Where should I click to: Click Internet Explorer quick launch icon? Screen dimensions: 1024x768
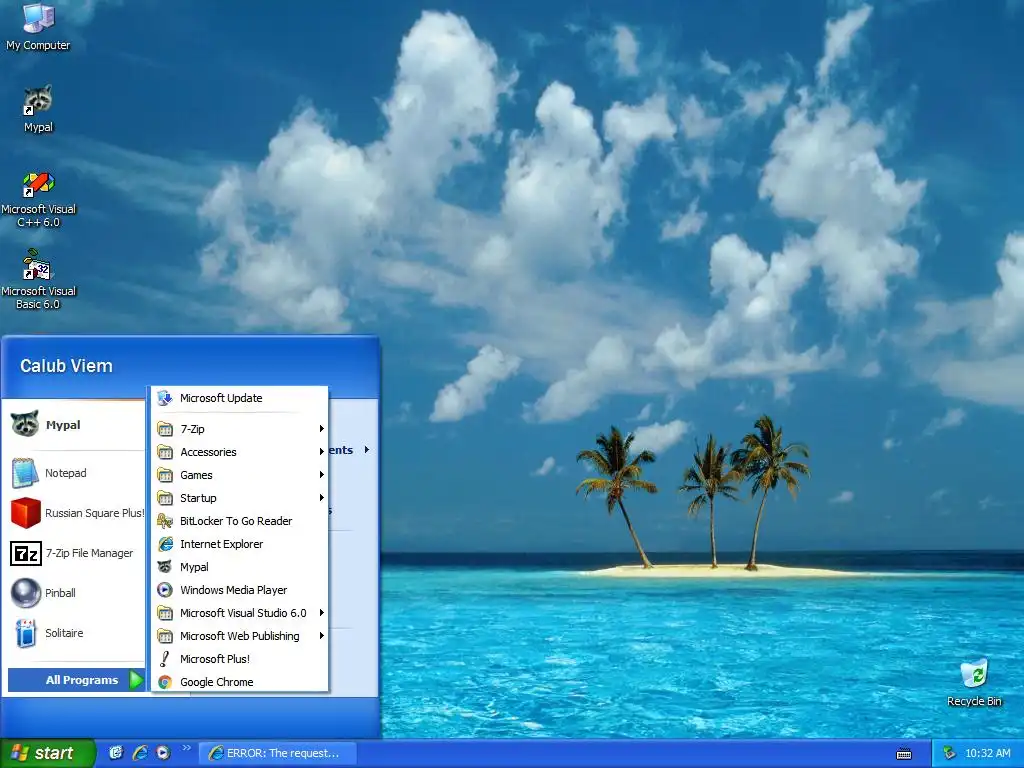[140, 753]
